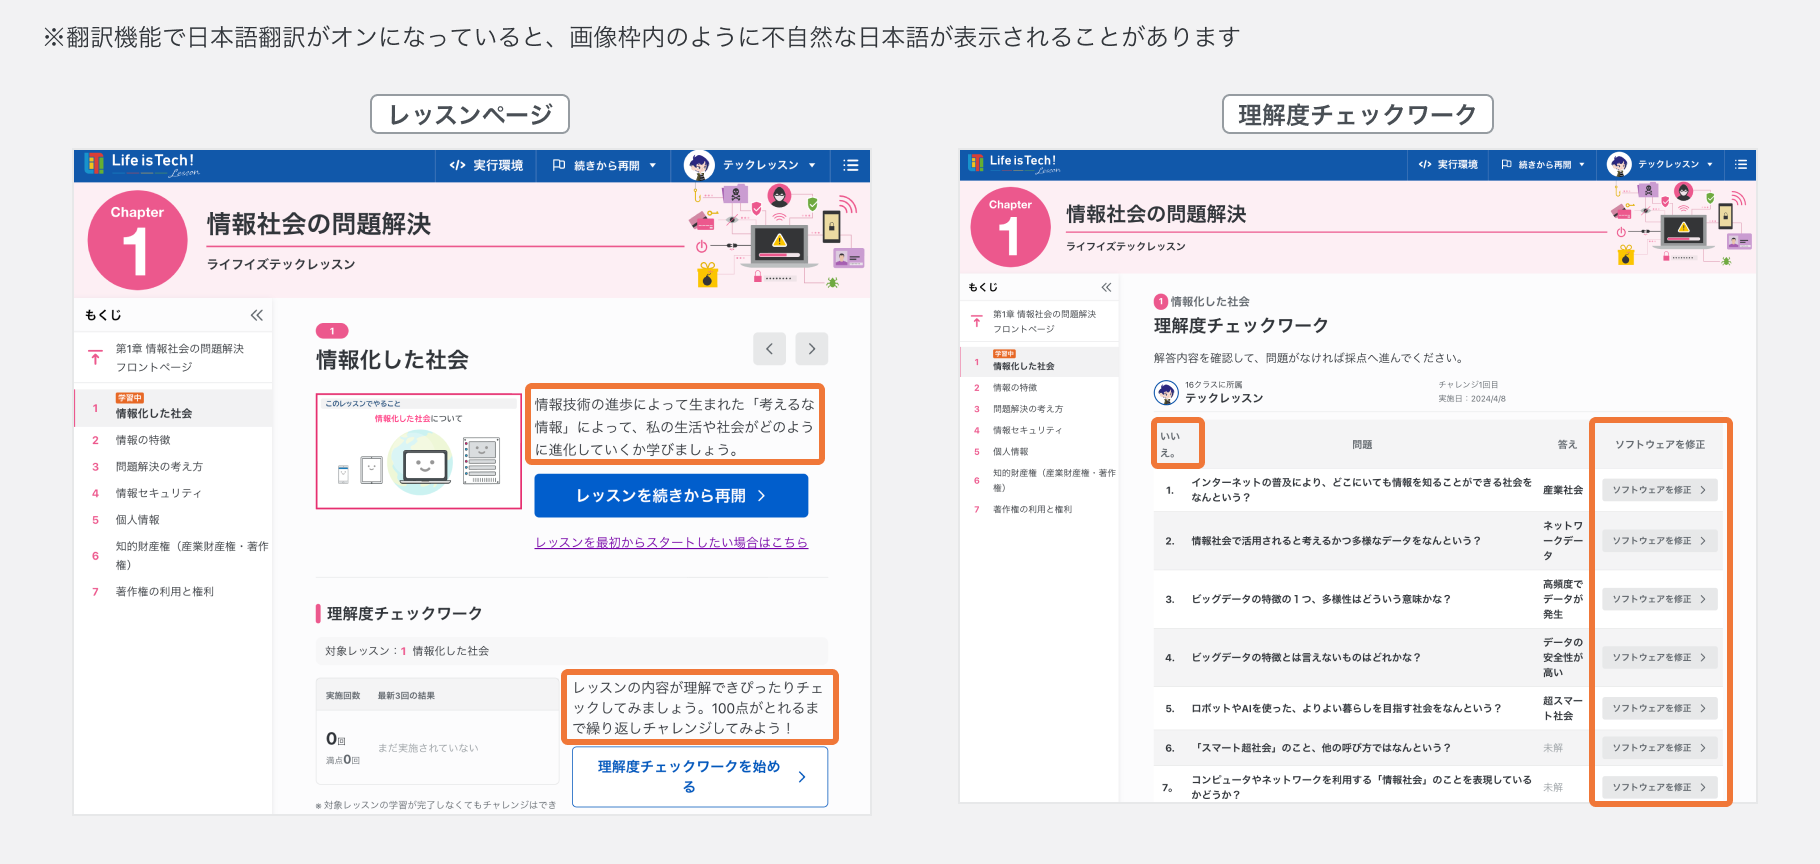Image resolution: width=1820 pixels, height=864 pixels.
Task: Open 第1章 フロントページ in lesson page sidebar
Action: coord(180,358)
